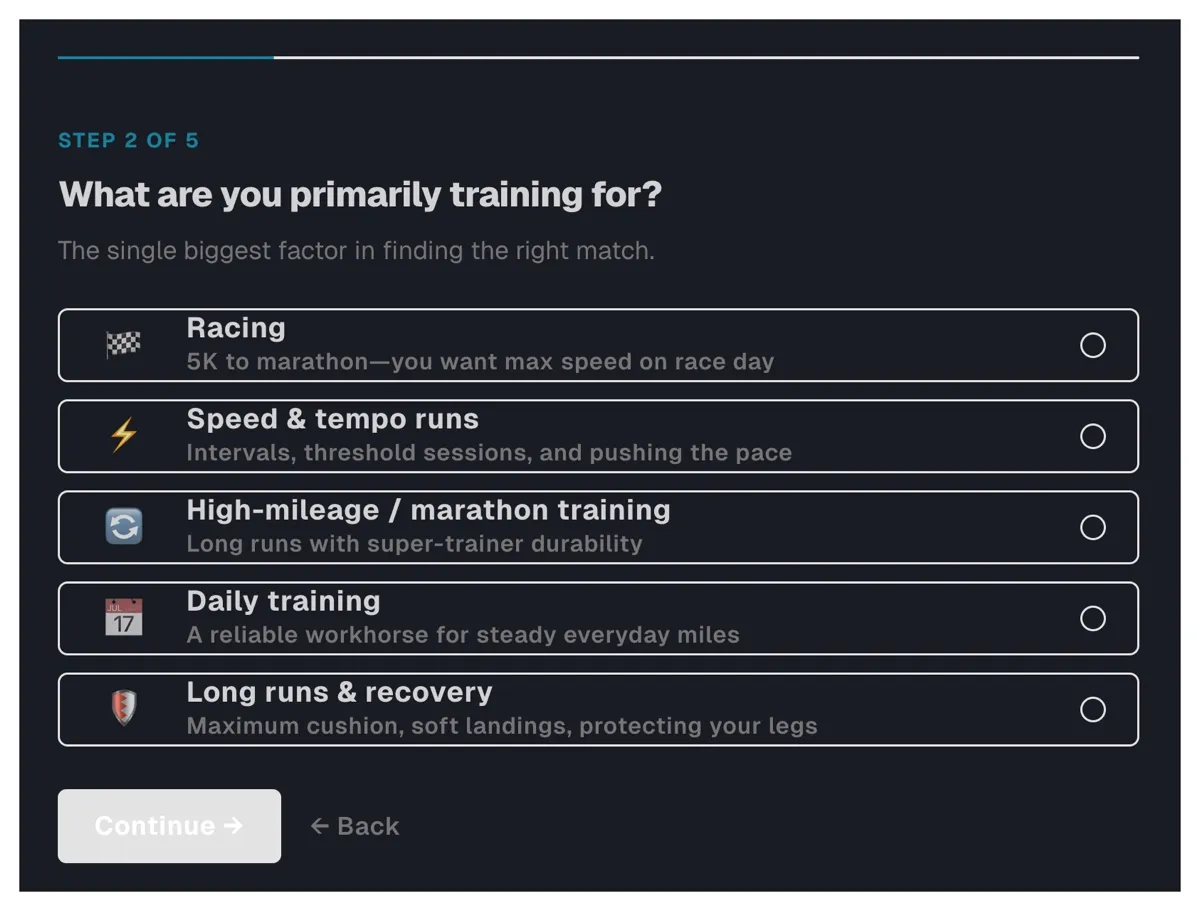Click the step progress bar at top
The image size is (1200, 911).
click(598, 58)
